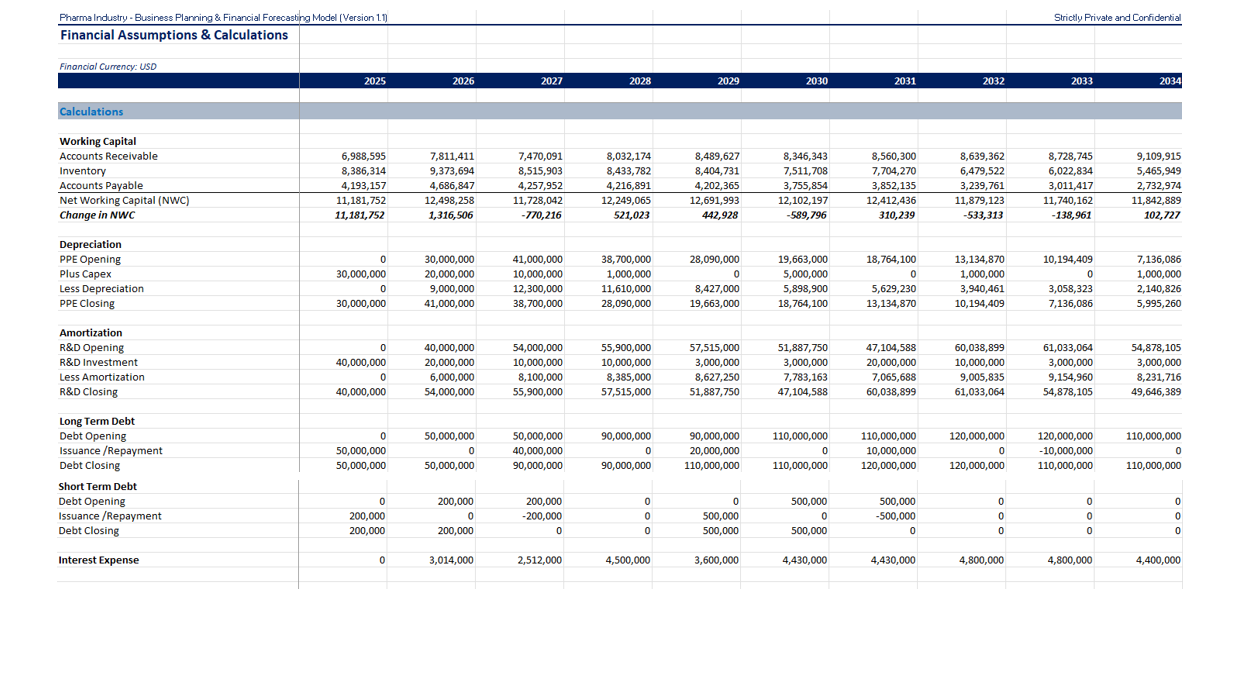
Task: Click the Financial Currency: USD note
Action: coord(108,67)
